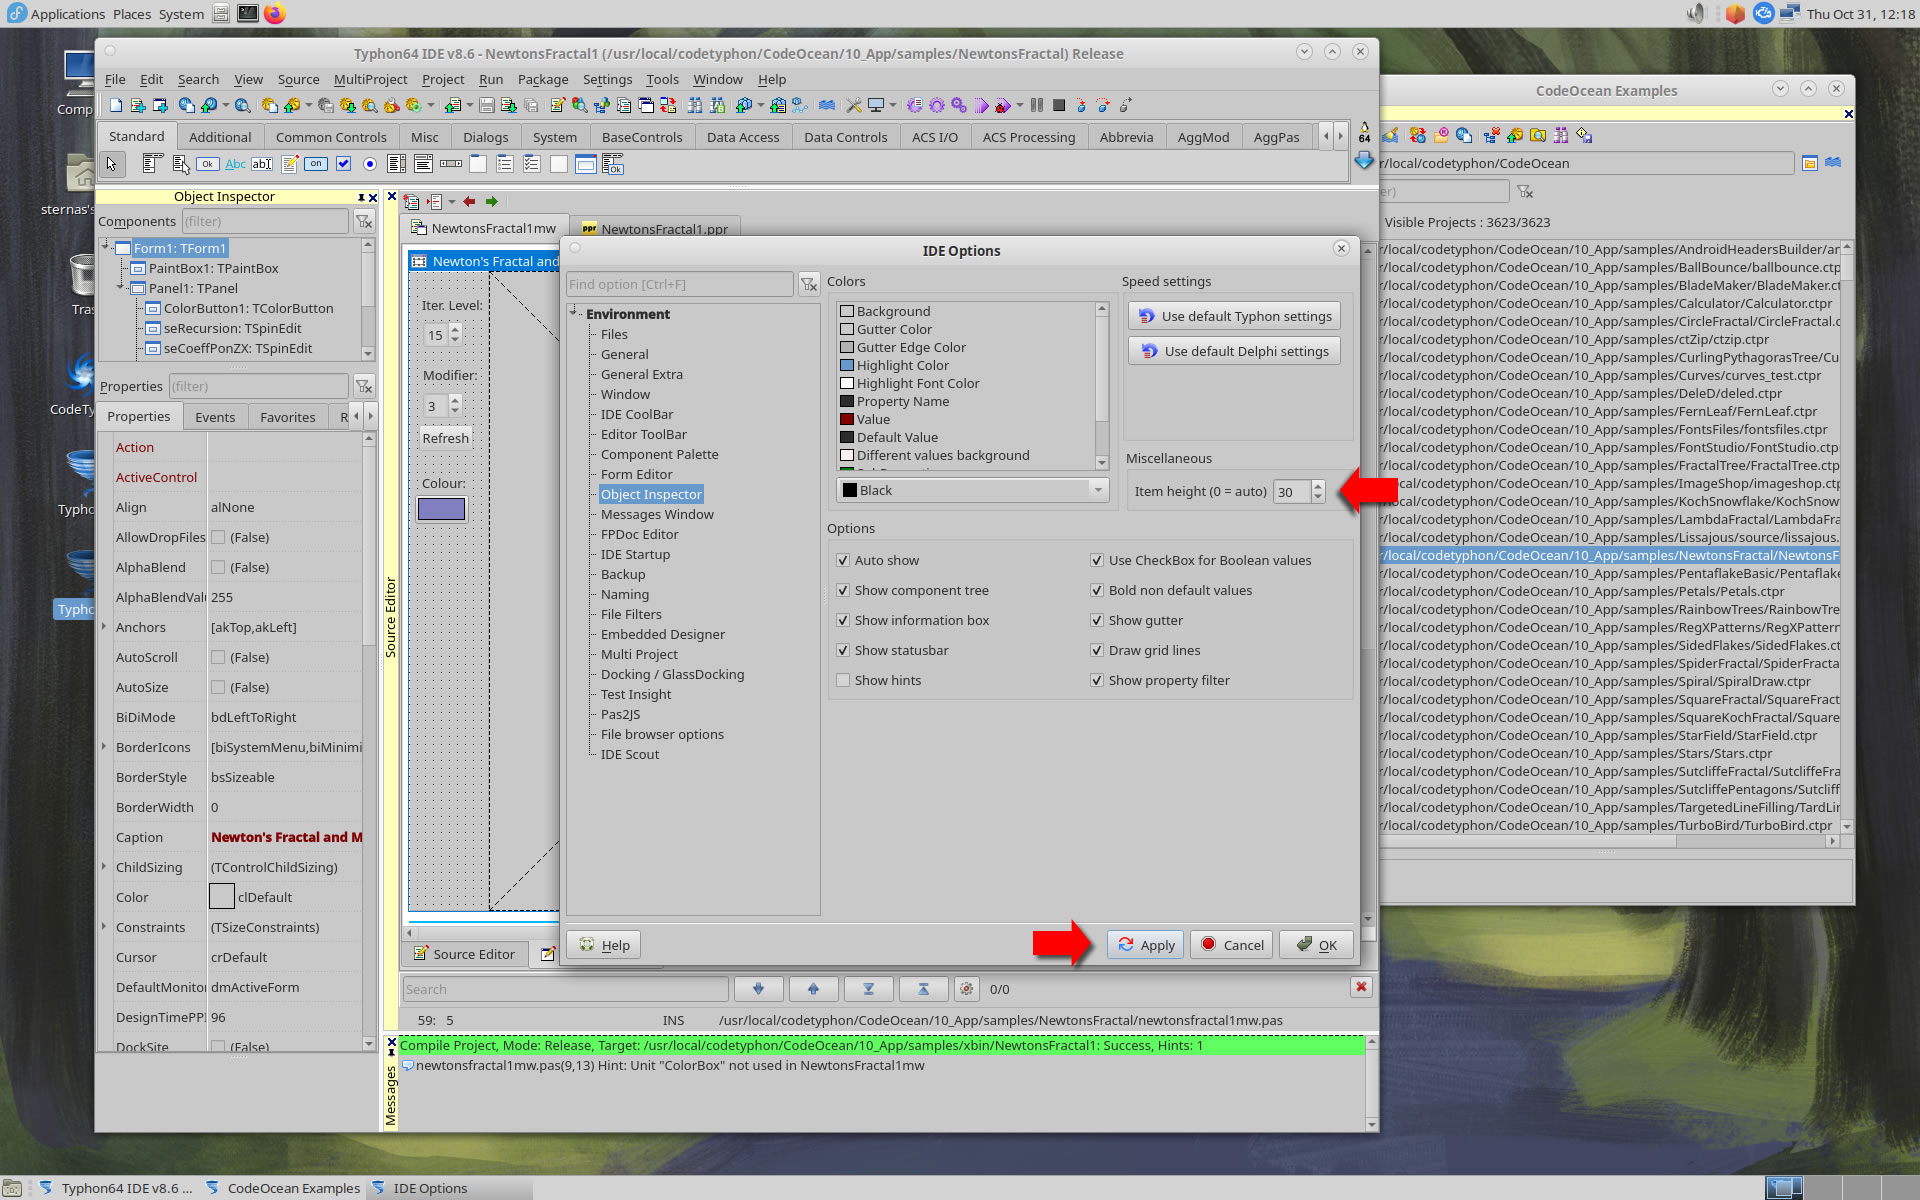1920x1200 pixels.
Task: Enable the Show hints checkbox
Action: click(843, 681)
